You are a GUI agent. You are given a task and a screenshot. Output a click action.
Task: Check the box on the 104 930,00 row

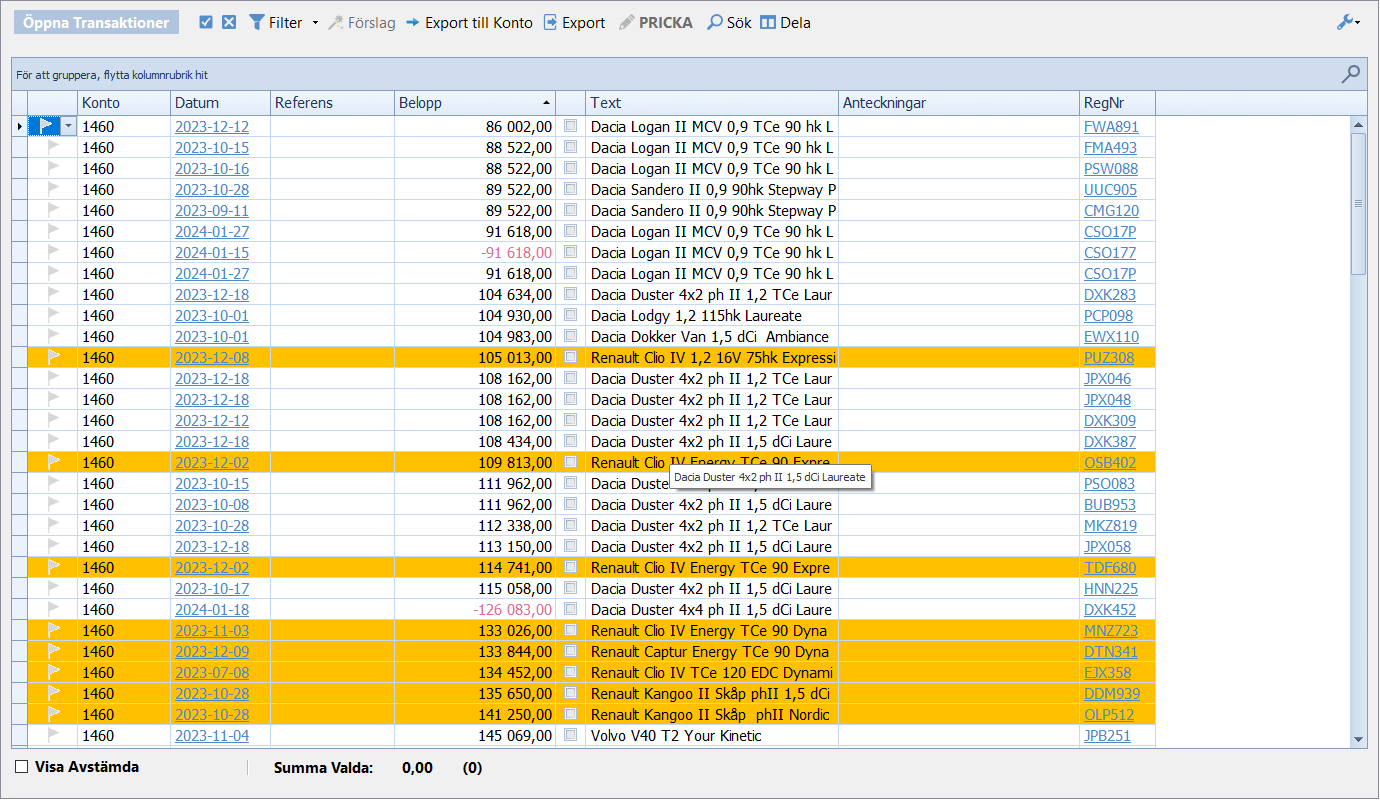tap(571, 315)
